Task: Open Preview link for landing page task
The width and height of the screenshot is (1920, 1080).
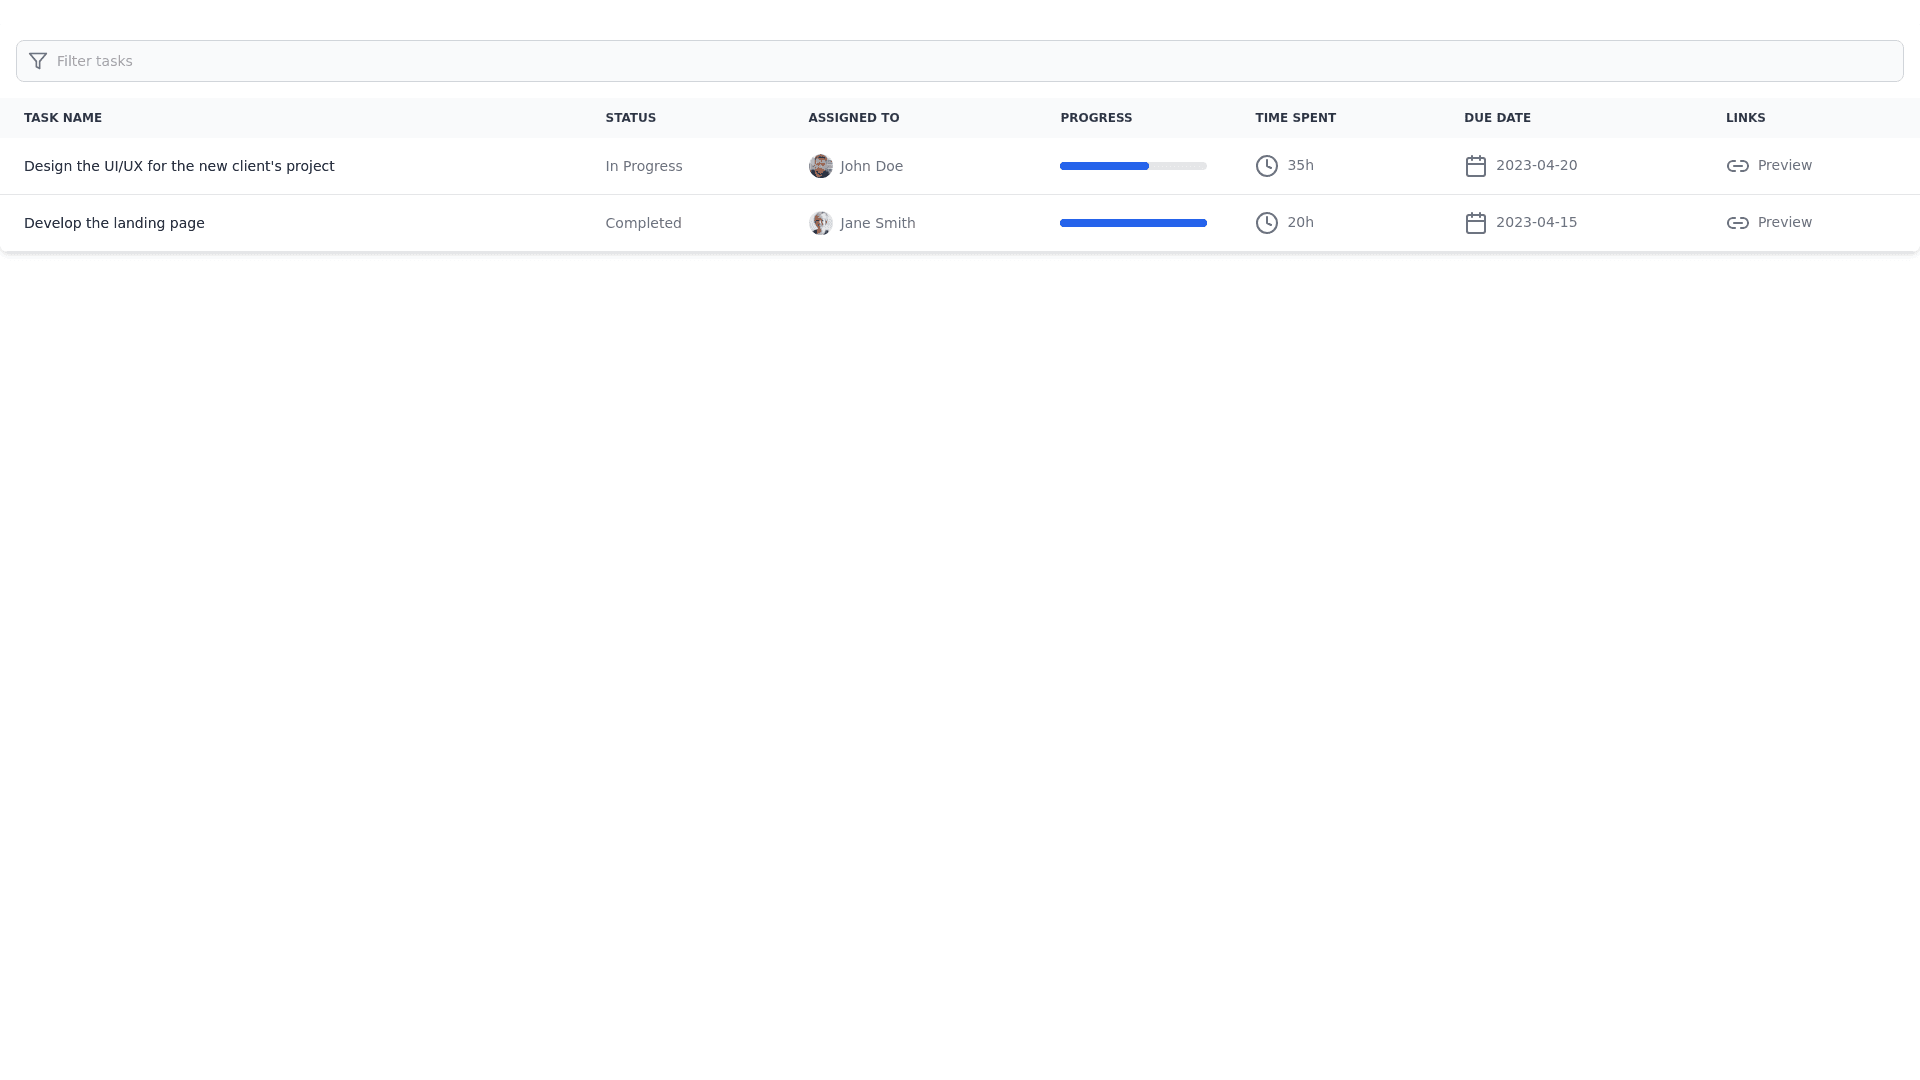Action: (1784, 223)
